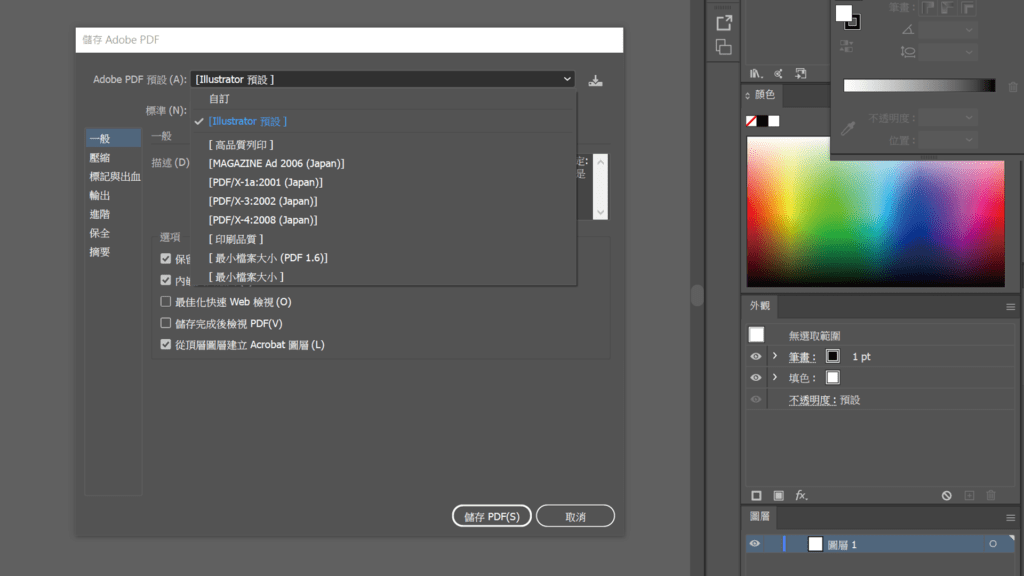
Task: Click the export artboard icon in side strip
Action: 724,23
